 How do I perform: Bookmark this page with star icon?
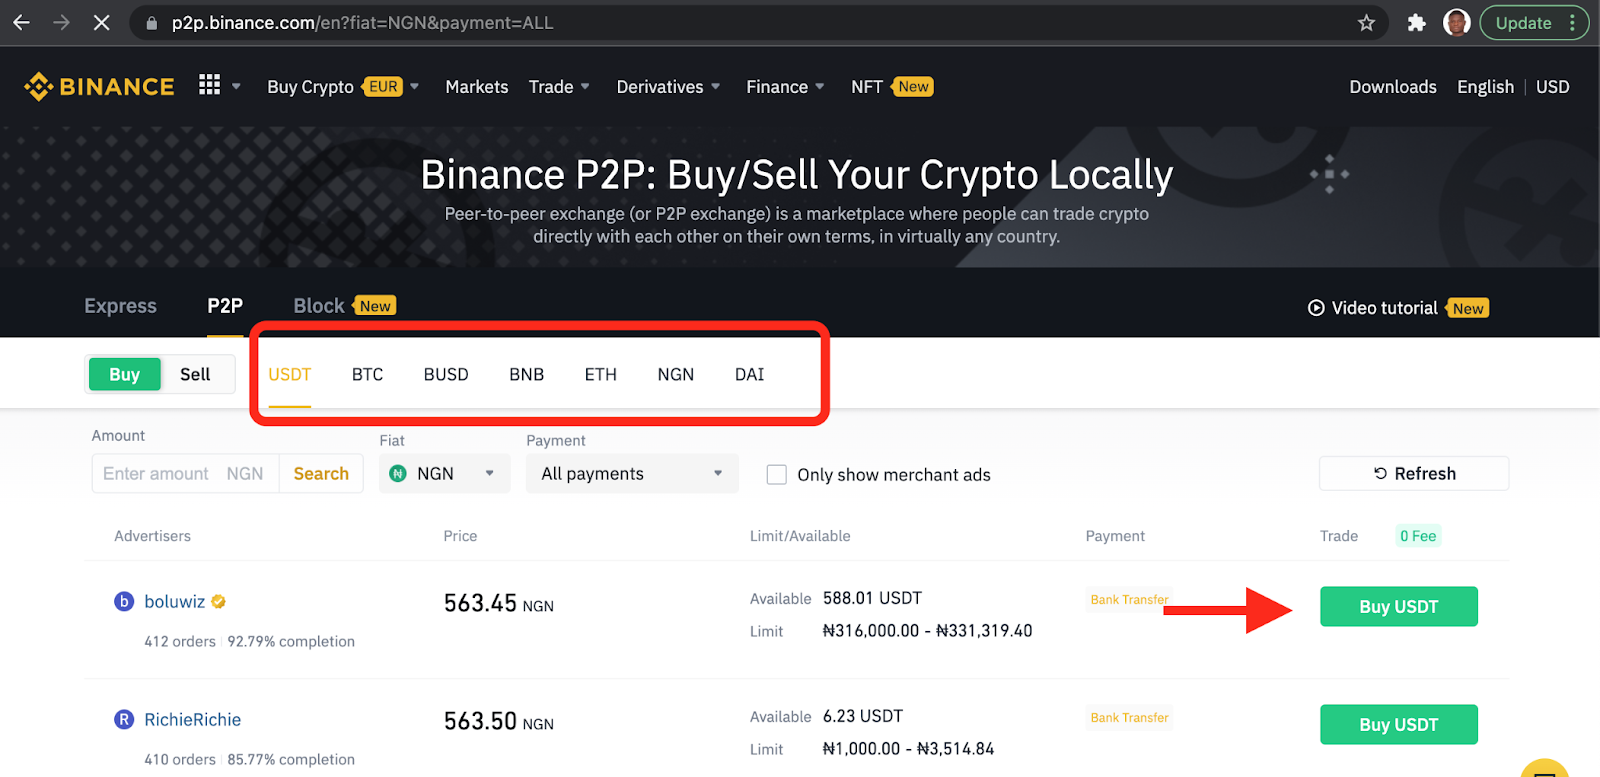tap(1366, 23)
